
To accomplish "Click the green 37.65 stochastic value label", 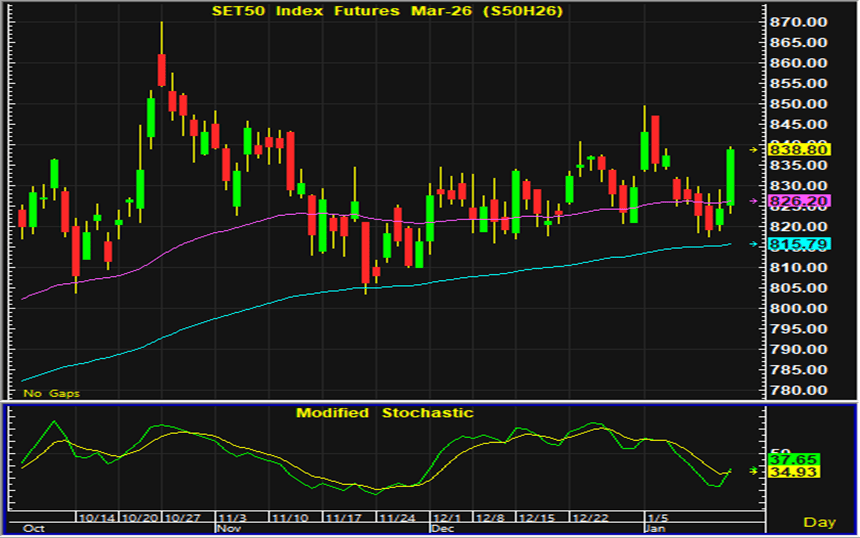I will pyautogui.click(x=794, y=459).
